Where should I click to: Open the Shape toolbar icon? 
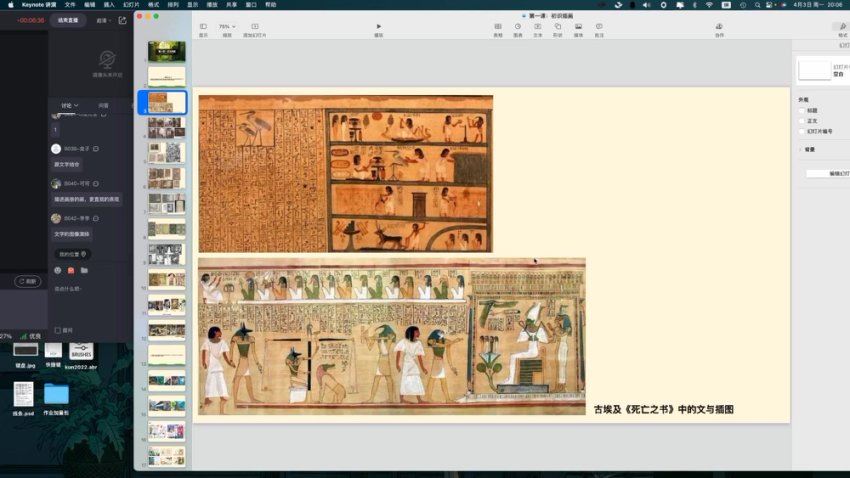coord(558,27)
